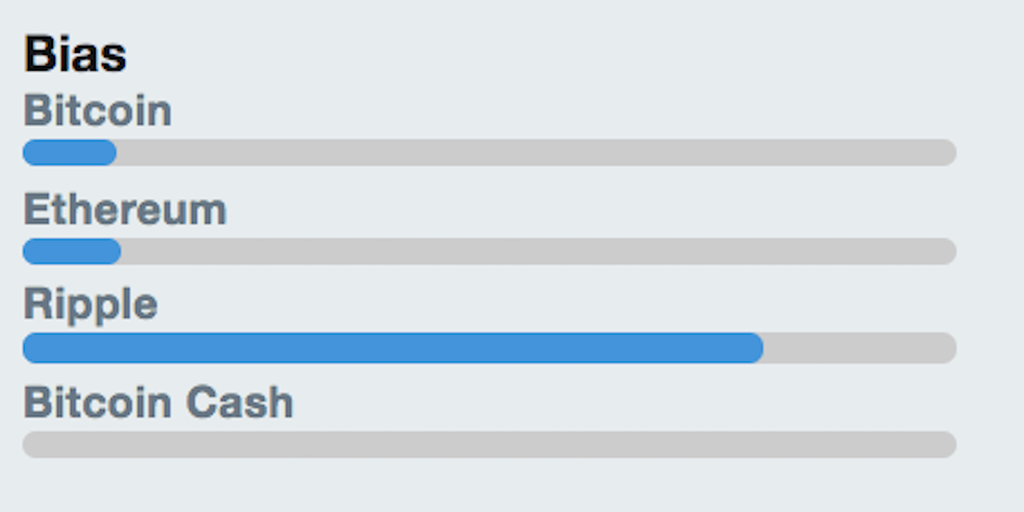Click the blue filled part of Ethereum bar

pyautogui.click(x=72, y=251)
